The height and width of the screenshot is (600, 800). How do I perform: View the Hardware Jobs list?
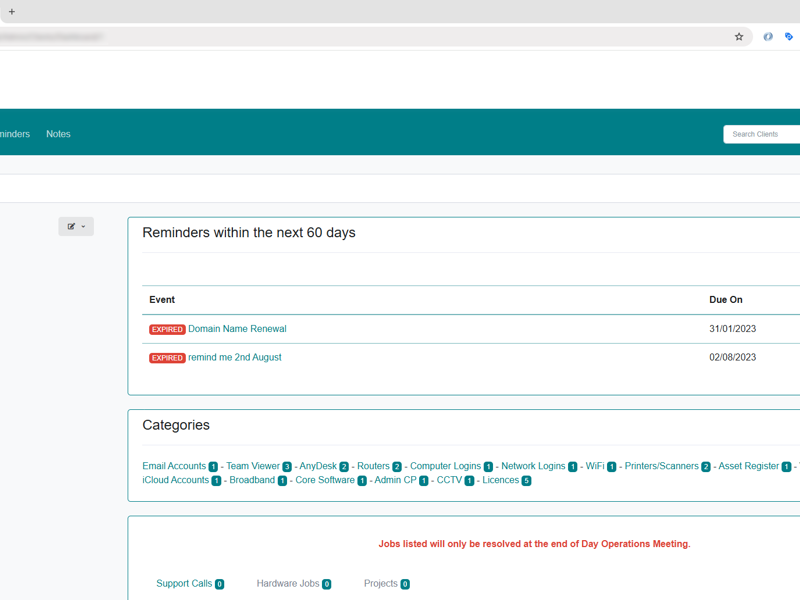pos(287,583)
